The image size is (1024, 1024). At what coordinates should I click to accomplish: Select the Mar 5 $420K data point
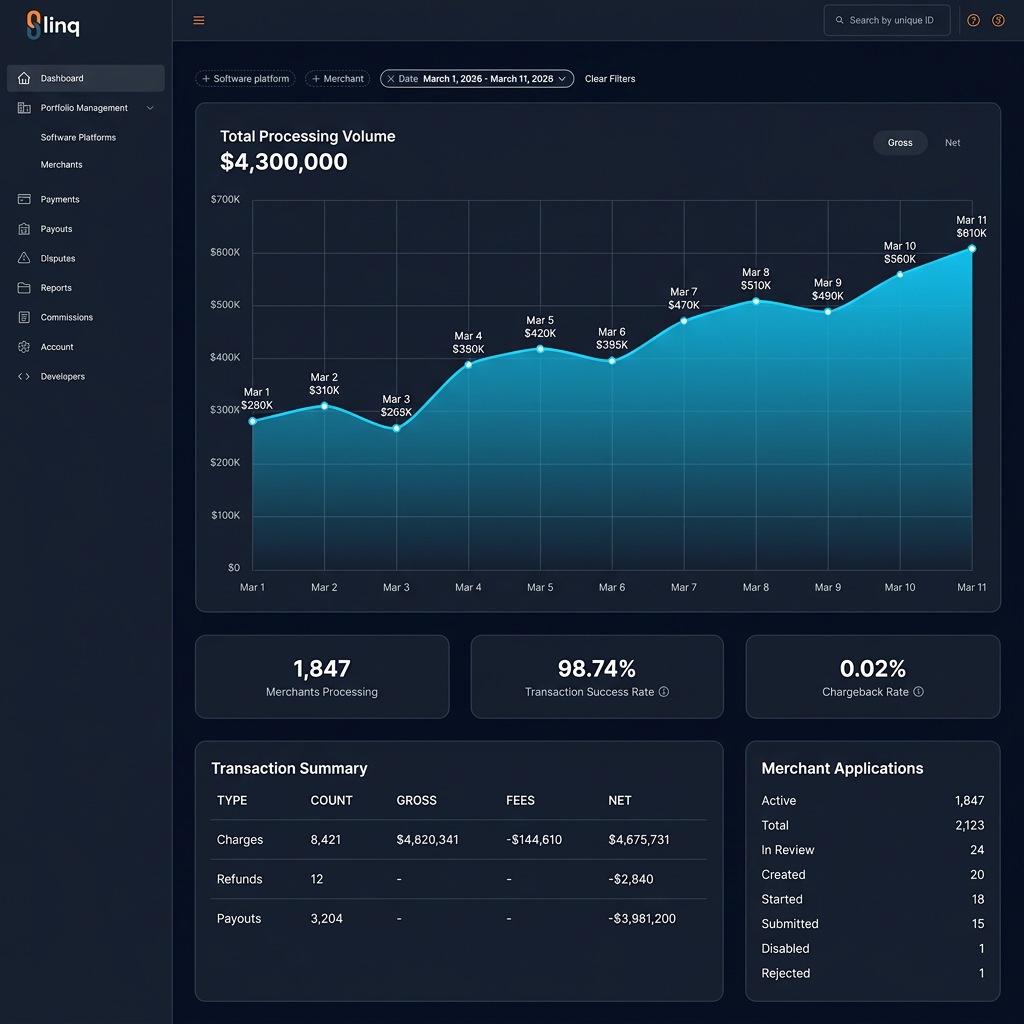tap(540, 349)
